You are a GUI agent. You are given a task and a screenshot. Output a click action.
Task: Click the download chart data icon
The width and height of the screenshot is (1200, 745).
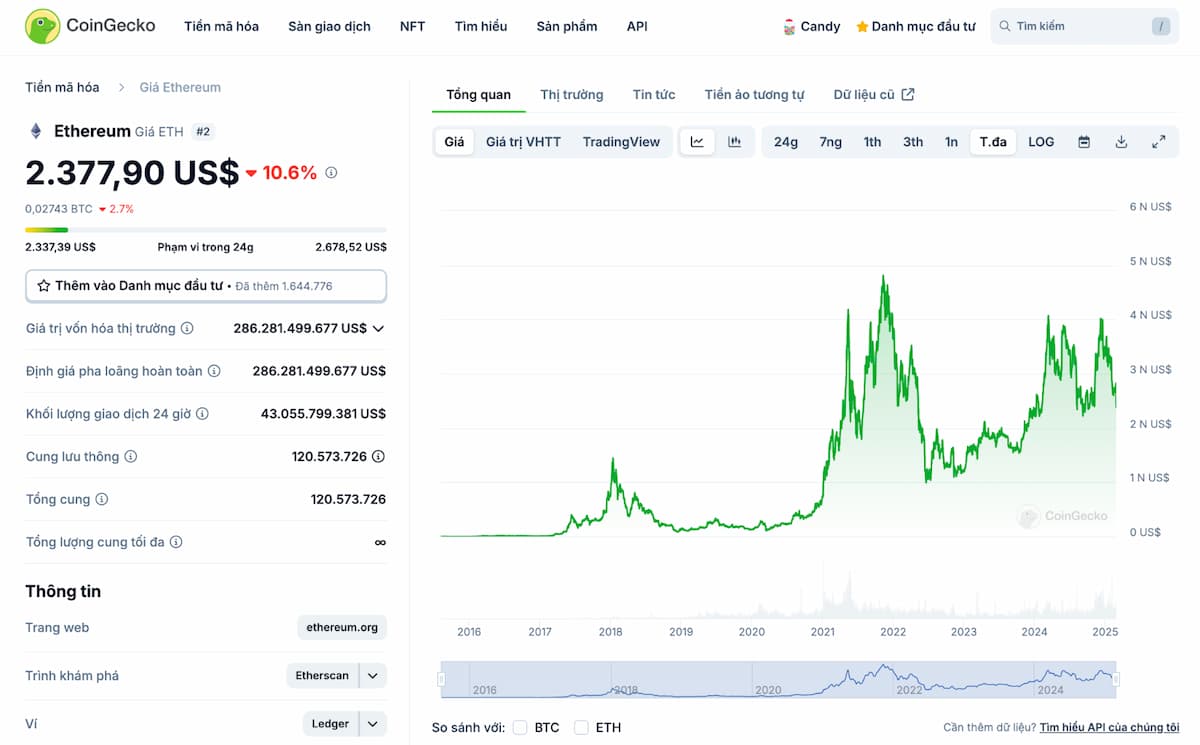1121,142
